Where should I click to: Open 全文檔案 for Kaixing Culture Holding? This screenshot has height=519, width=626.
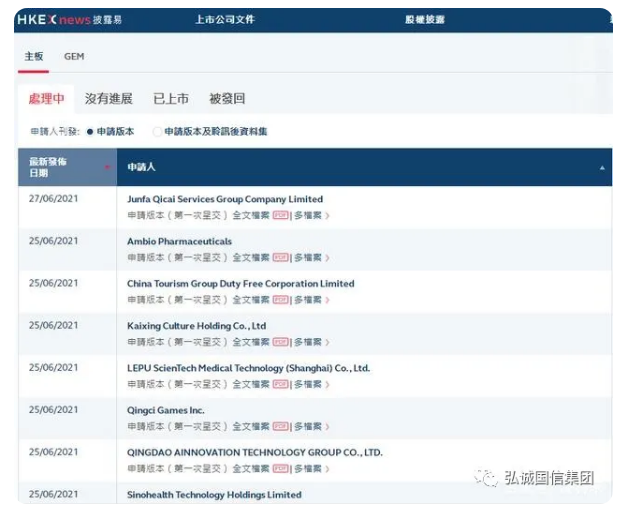[x=251, y=342]
